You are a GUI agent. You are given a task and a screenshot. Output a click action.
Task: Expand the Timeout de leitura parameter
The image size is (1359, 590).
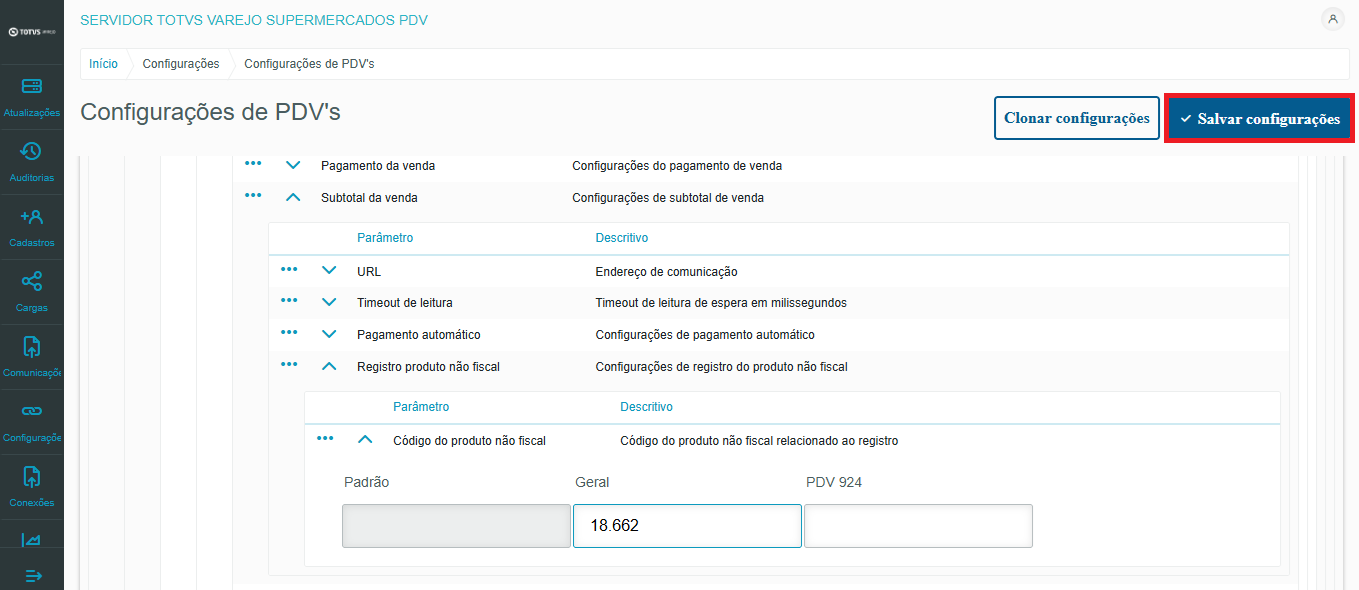point(329,302)
